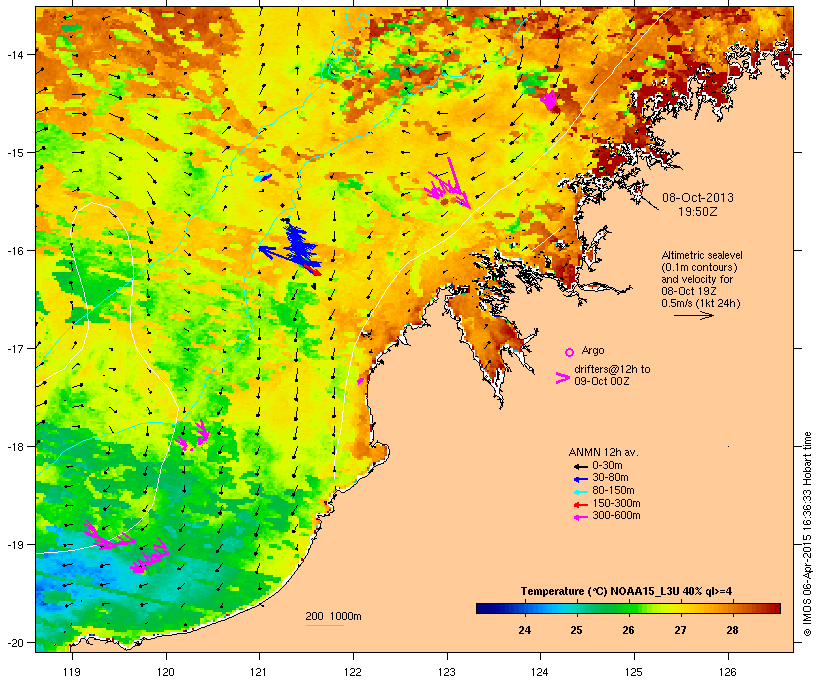
Task: Click the latitude axis label -17
Action: click(14, 348)
